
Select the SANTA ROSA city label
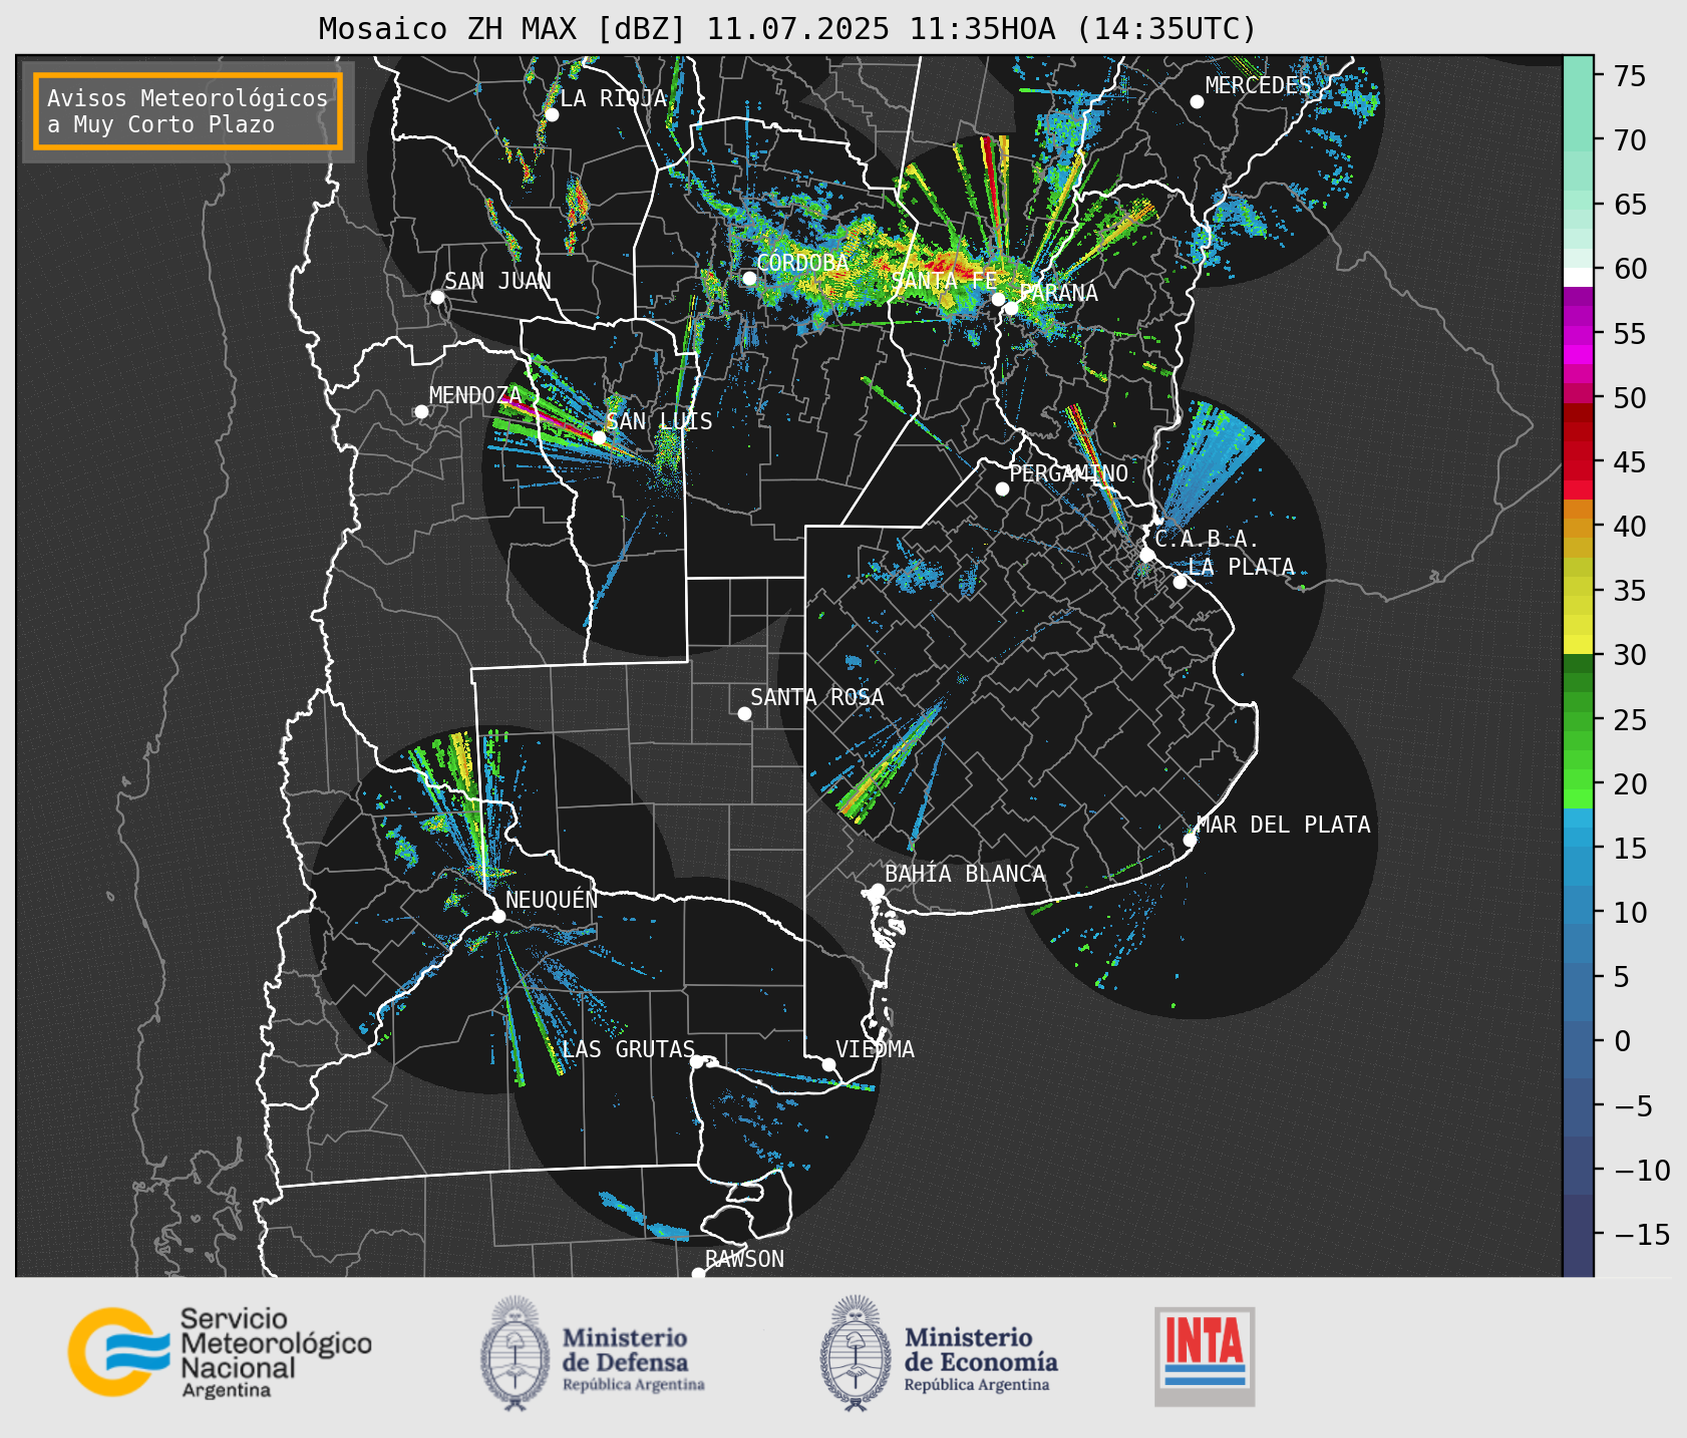[817, 697]
